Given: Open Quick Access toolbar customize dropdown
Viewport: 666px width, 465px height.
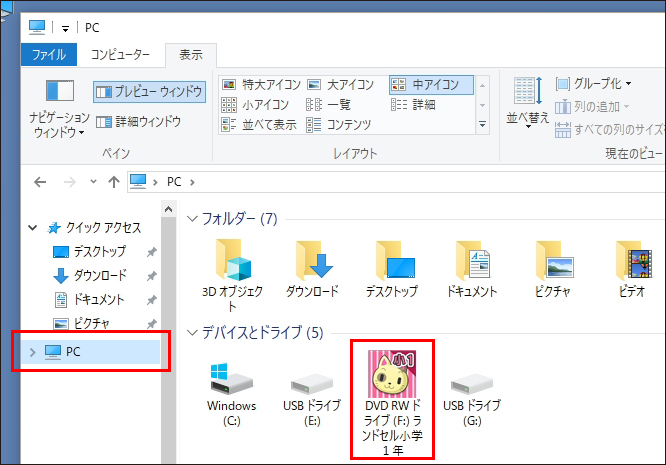Looking at the screenshot, I should [65, 28].
